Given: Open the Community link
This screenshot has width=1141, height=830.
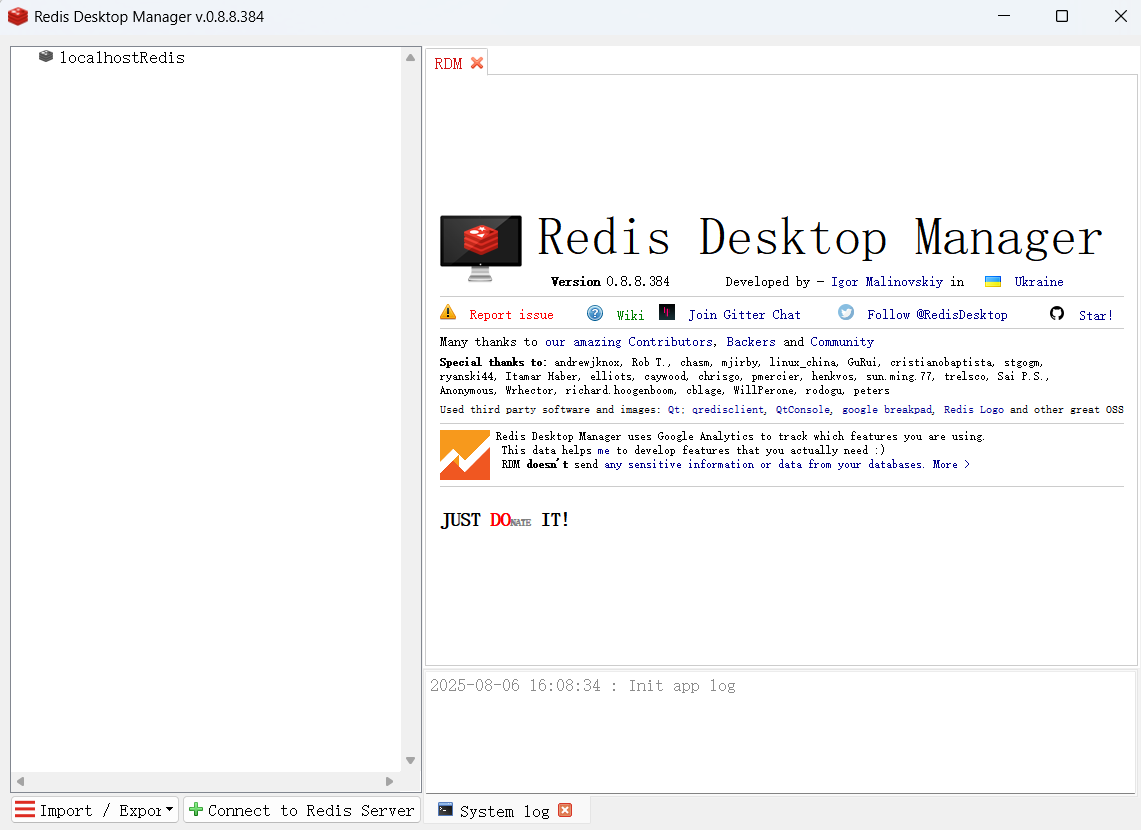Looking at the screenshot, I should point(842,342).
